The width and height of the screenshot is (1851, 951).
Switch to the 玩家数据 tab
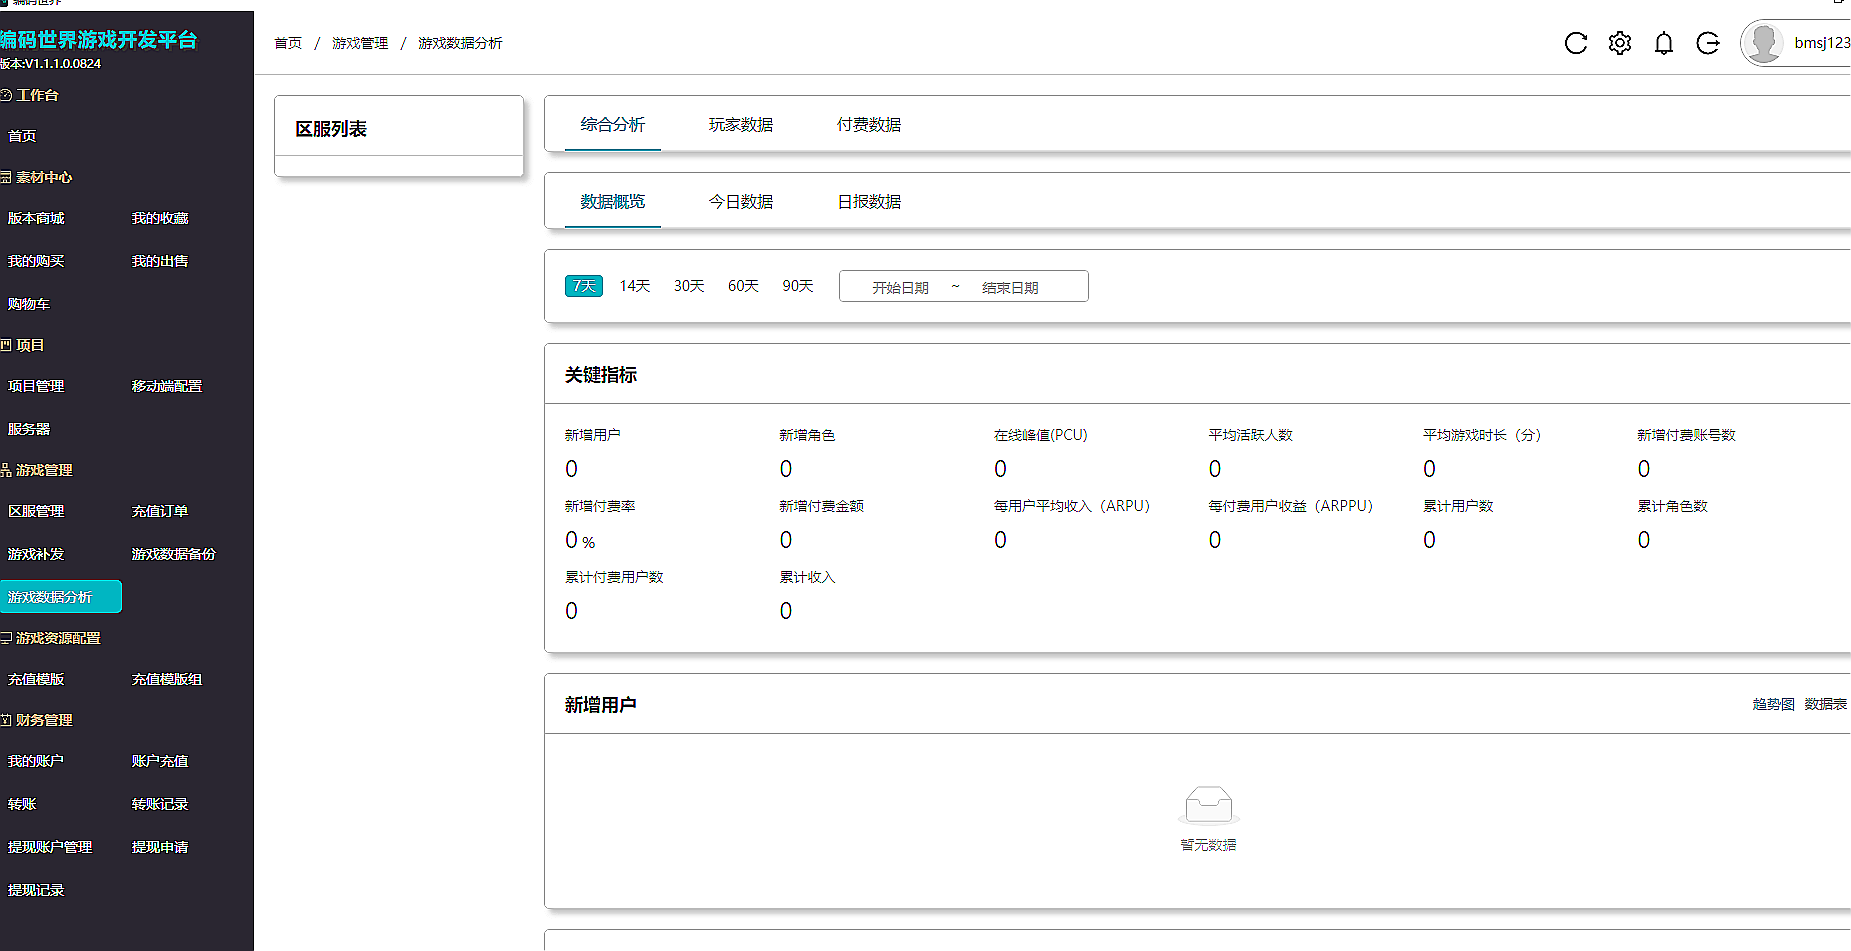point(740,125)
